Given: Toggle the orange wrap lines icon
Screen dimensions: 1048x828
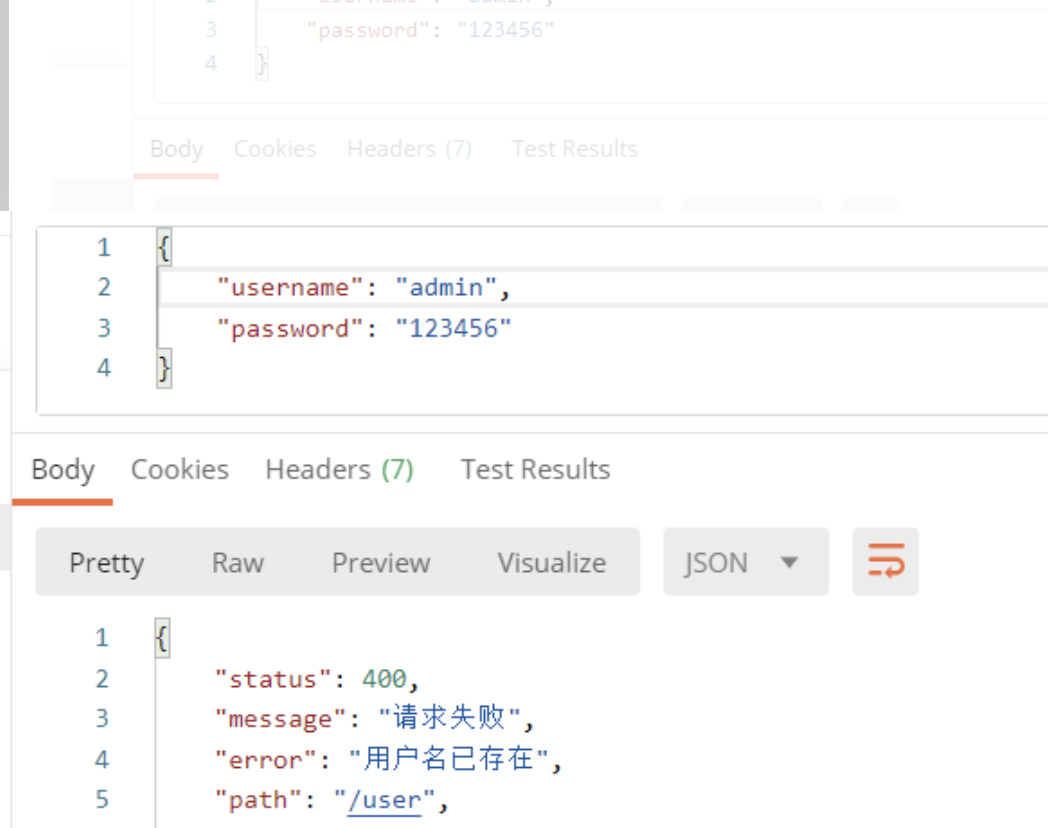Looking at the screenshot, I should click(x=885, y=561).
